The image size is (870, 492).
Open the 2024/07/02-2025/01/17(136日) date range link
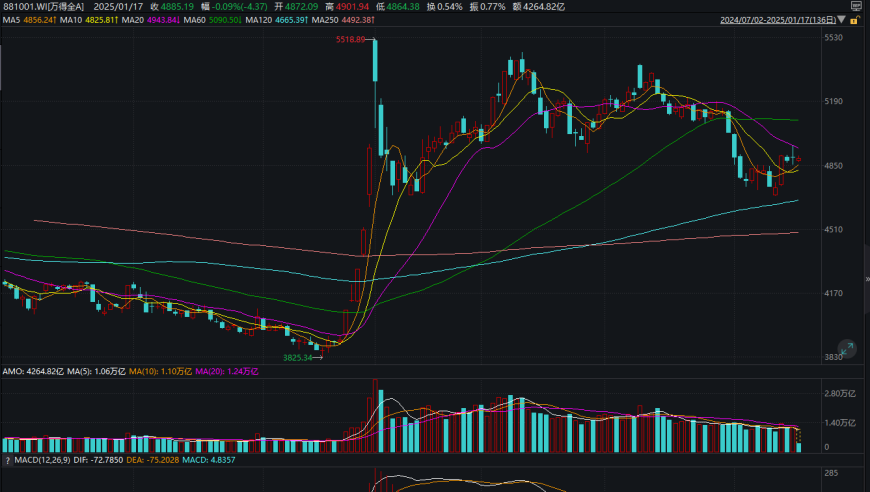tap(778, 20)
